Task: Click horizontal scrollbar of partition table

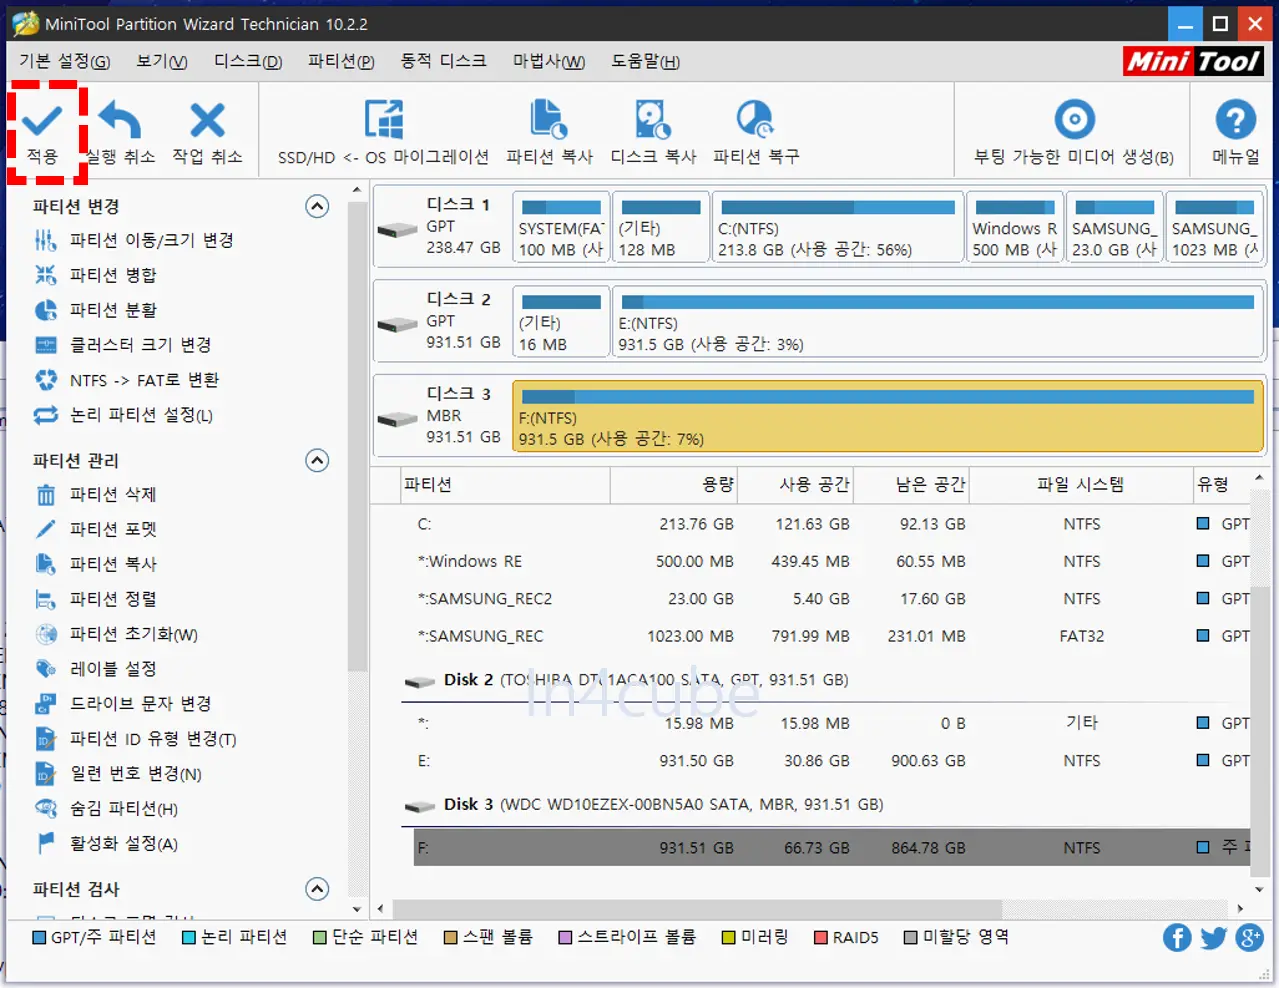Action: [x=698, y=909]
